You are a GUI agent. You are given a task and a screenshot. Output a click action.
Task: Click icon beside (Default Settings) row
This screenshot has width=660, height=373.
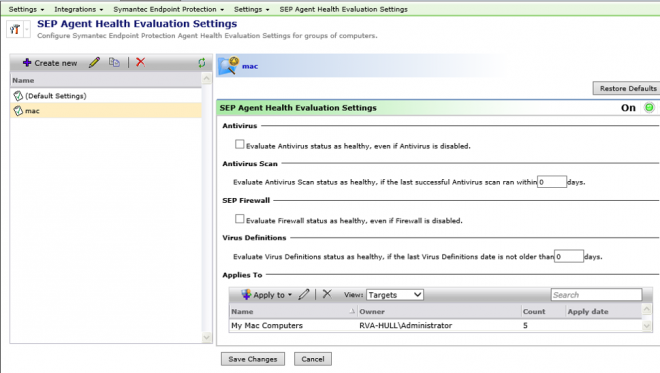[18, 96]
